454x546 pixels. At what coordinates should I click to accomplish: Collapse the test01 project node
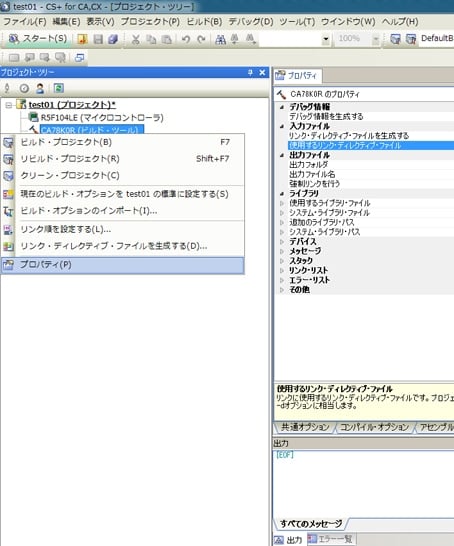9,105
